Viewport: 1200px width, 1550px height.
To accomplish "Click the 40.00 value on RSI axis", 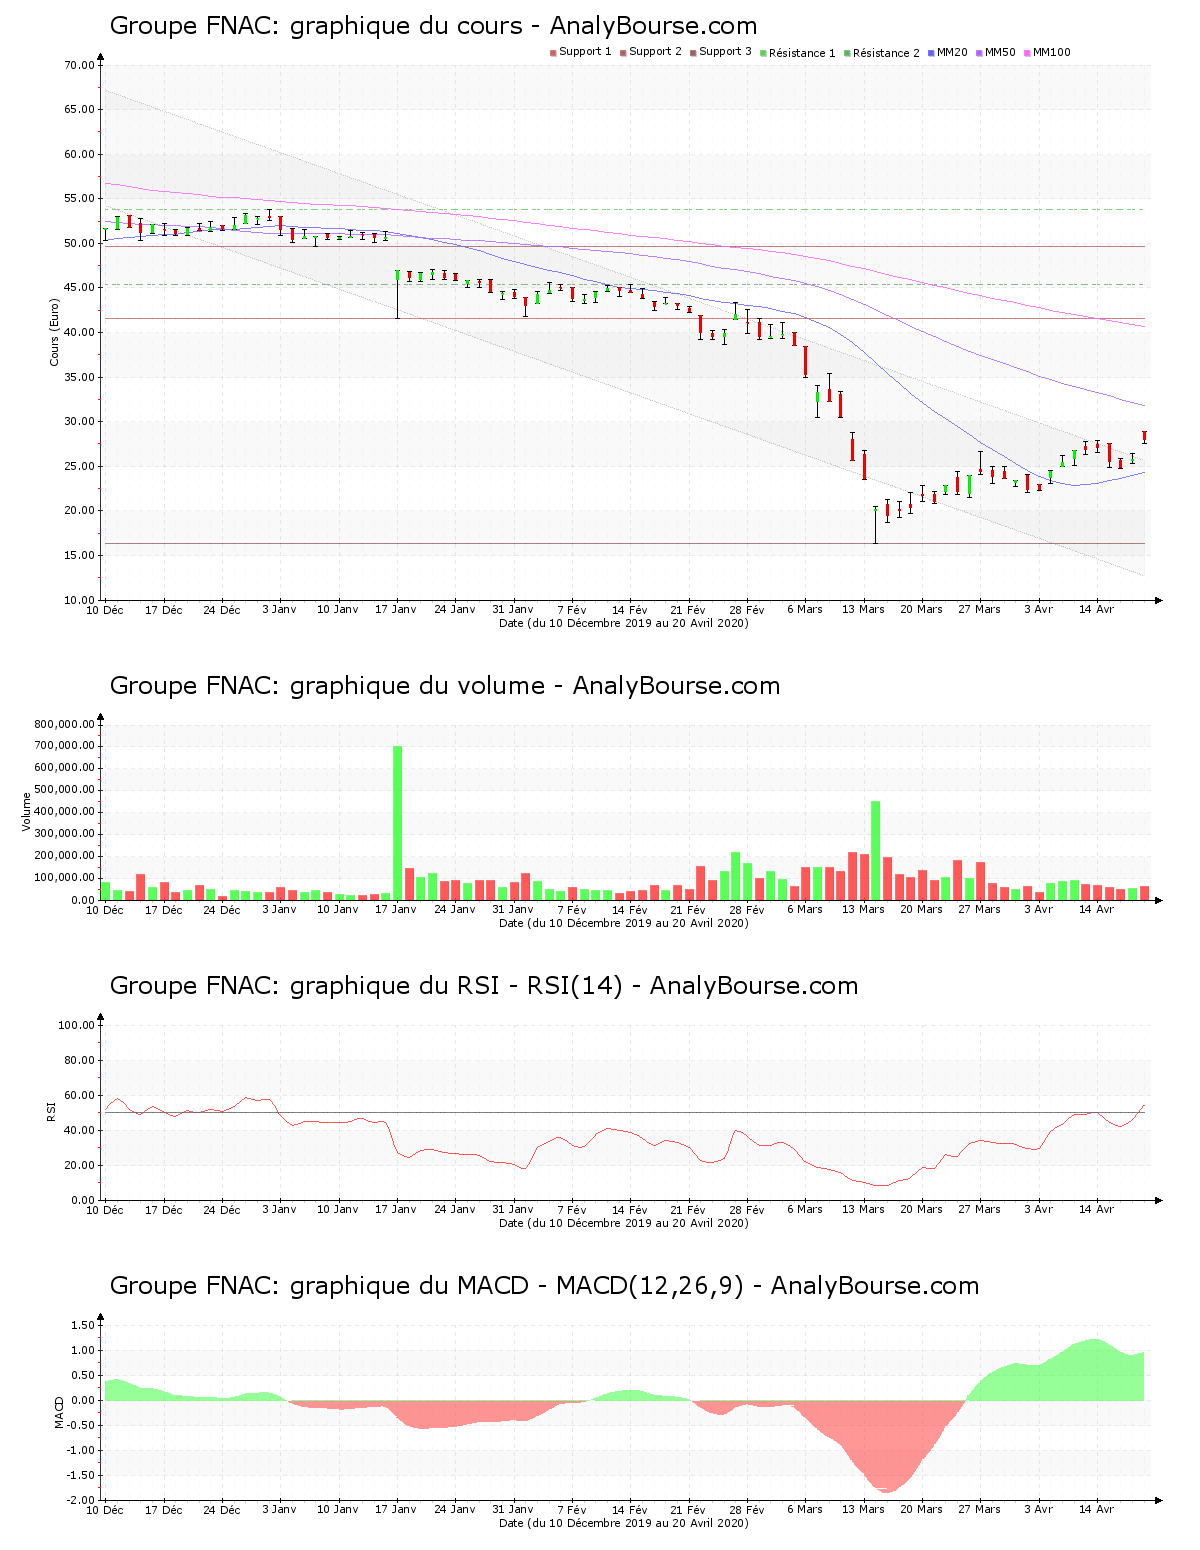I will 79,1131.
